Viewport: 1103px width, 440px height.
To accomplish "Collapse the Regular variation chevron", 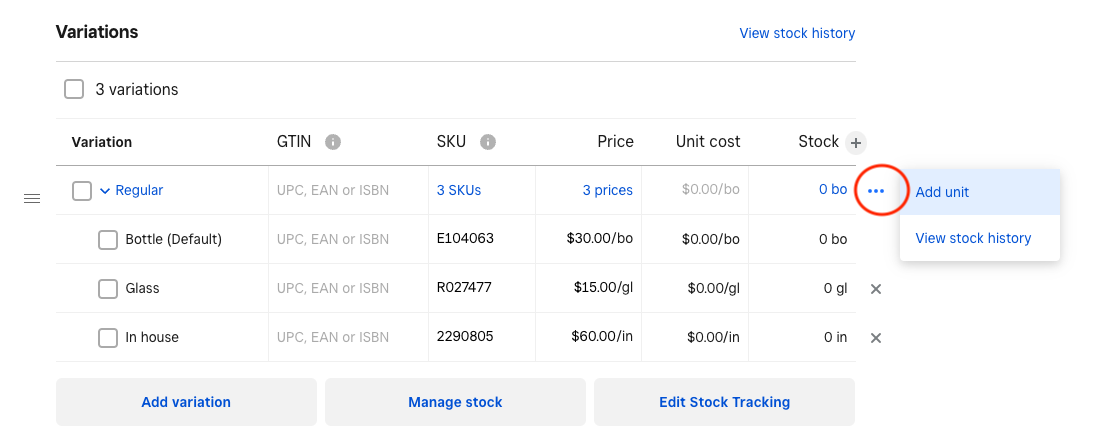I will pos(104,191).
